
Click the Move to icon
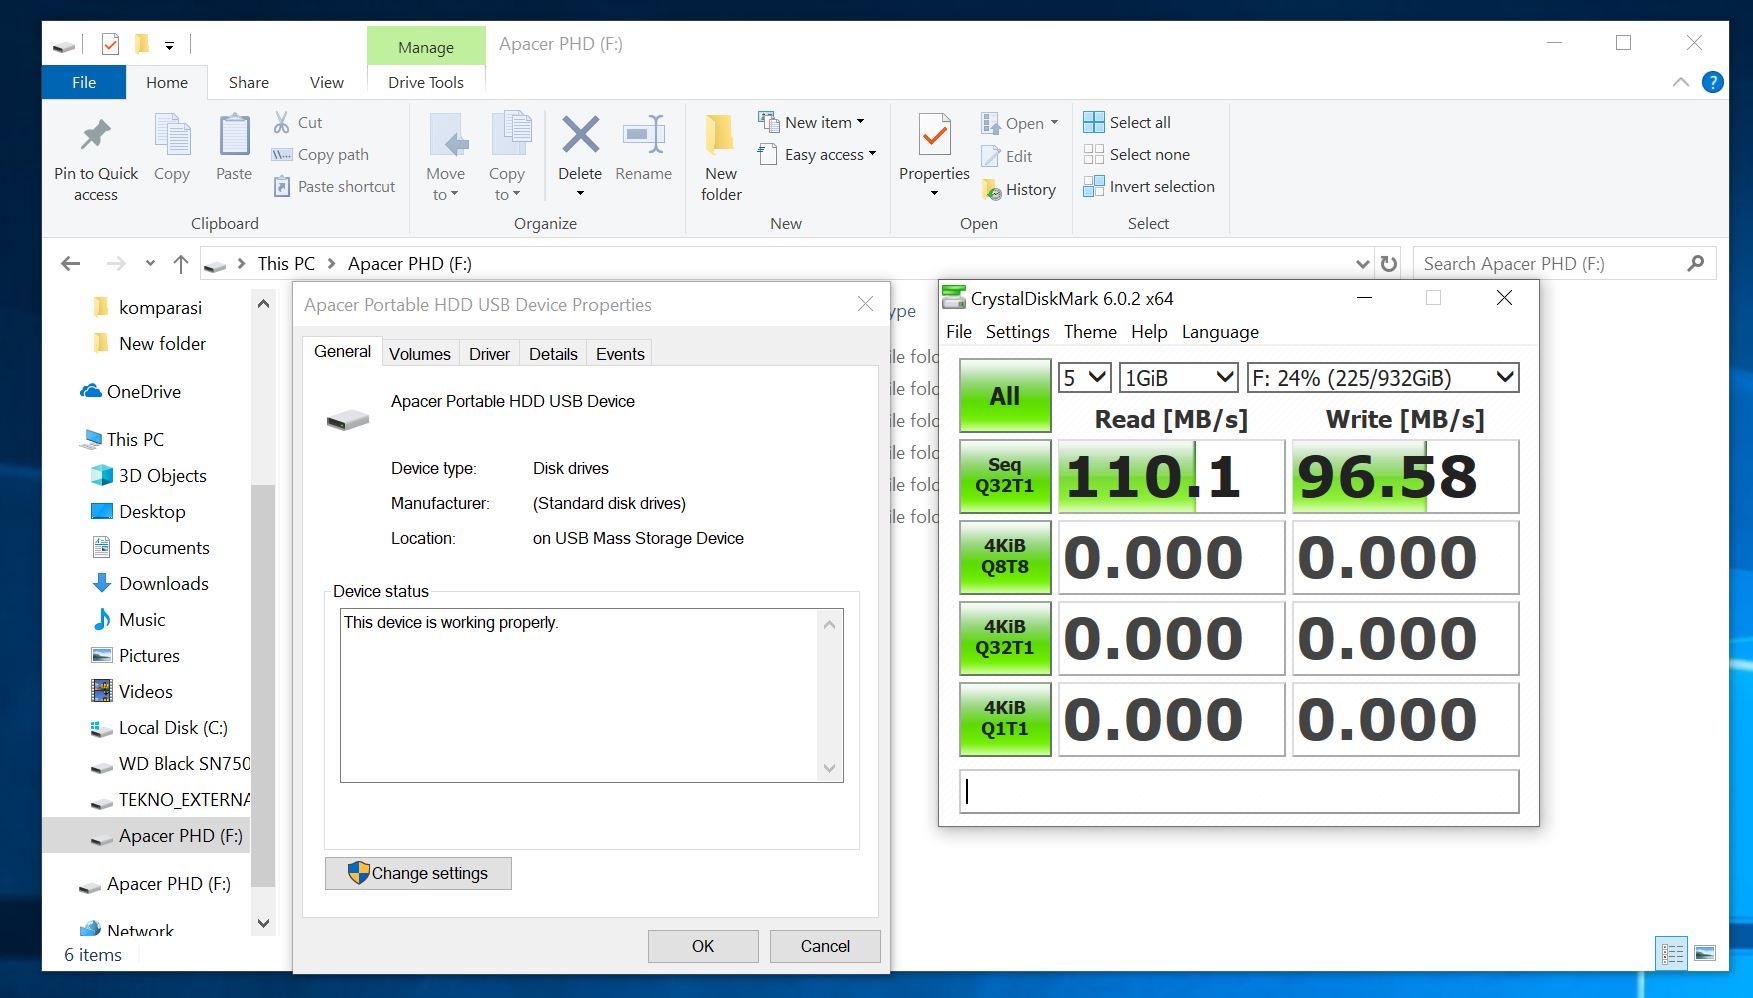tap(447, 135)
